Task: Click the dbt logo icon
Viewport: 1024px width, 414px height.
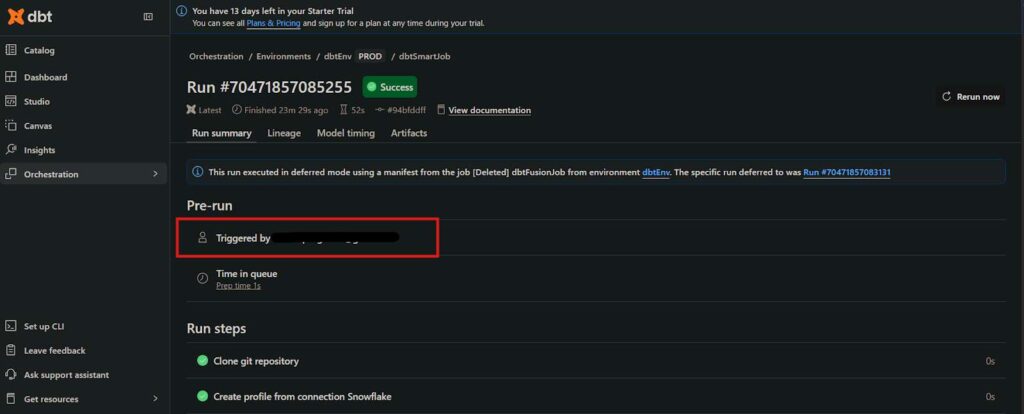Action: click(x=15, y=16)
